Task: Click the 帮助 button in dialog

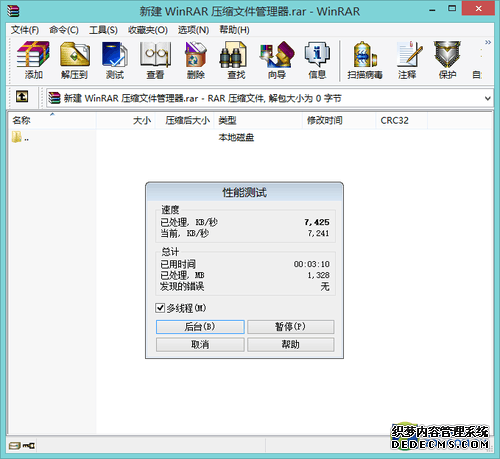Action: pyautogui.click(x=290, y=344)
